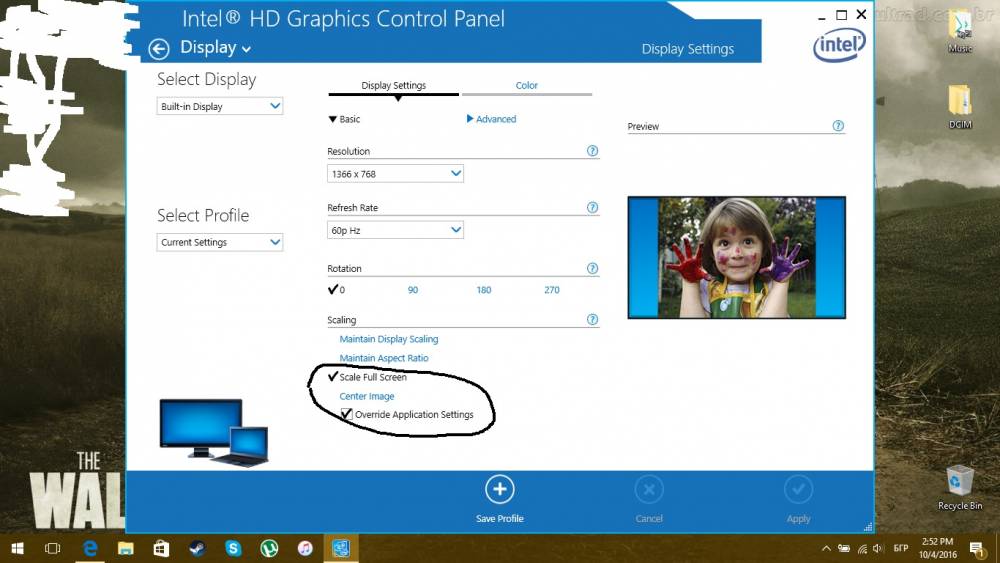Open the Action Center notifications icon
Screen dimensions: 1000x563
point(978,548)
